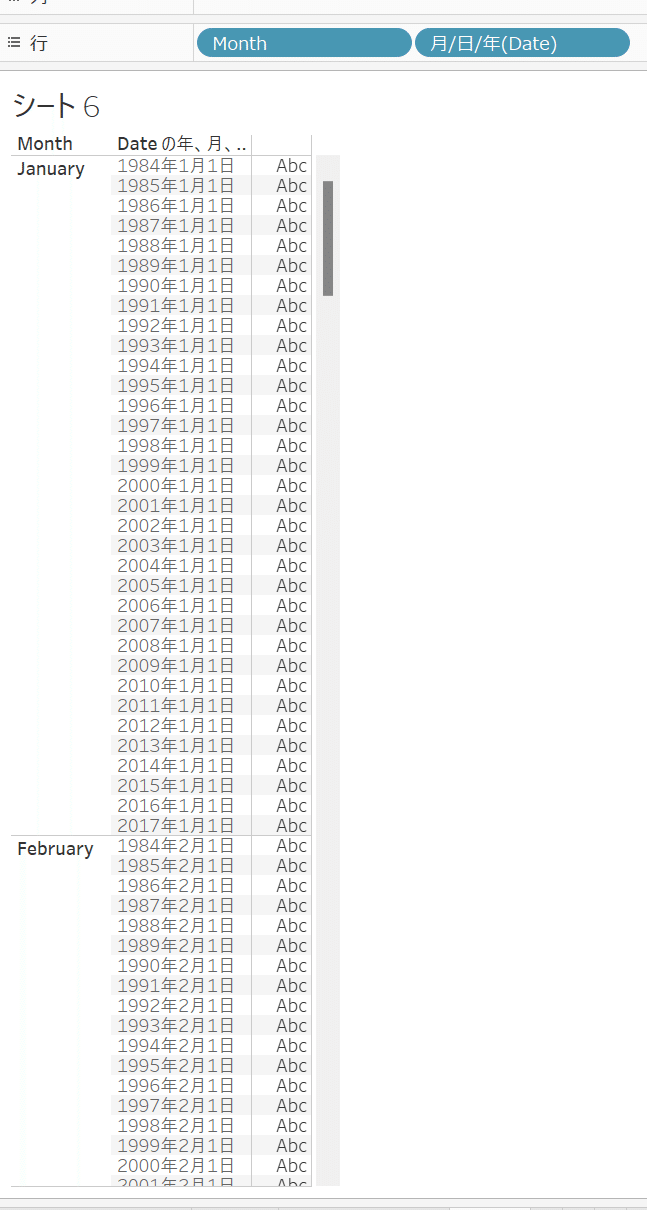Screen dimensions: 647x1210
Task: Select the January row header
Action: pos(51,169)
